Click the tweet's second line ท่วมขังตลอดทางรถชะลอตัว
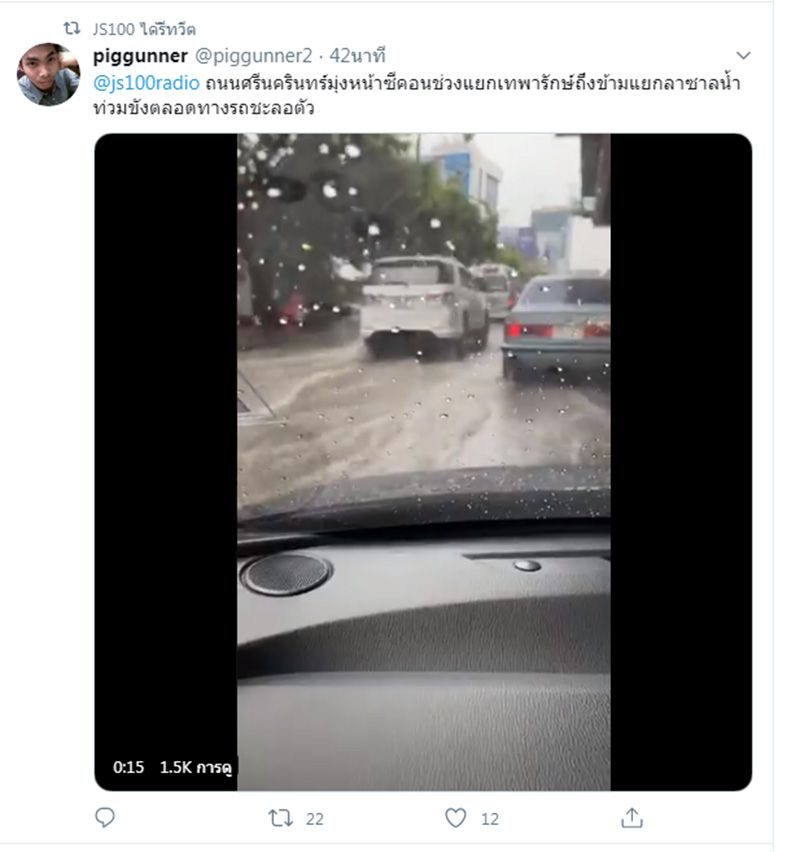Screen dimensions: 800x852 [203, 108]
